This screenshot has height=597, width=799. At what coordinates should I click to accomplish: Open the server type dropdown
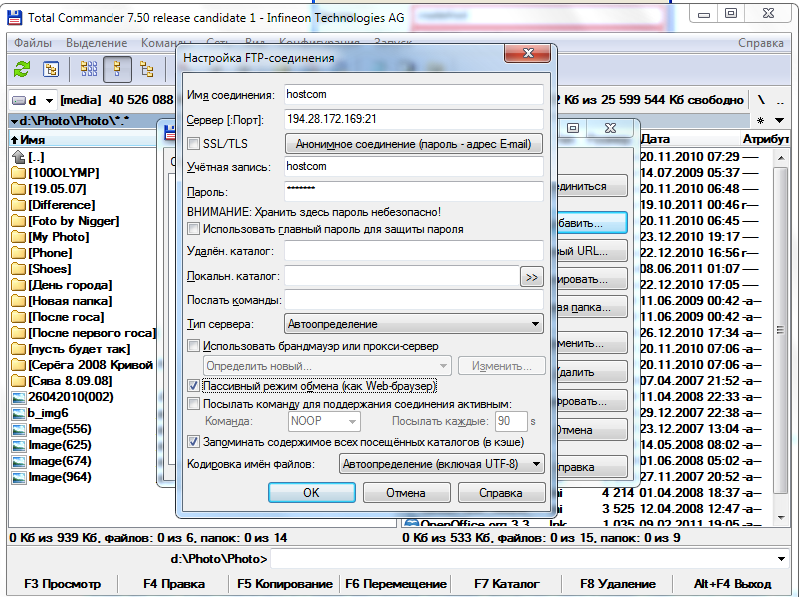pos(414,324)
